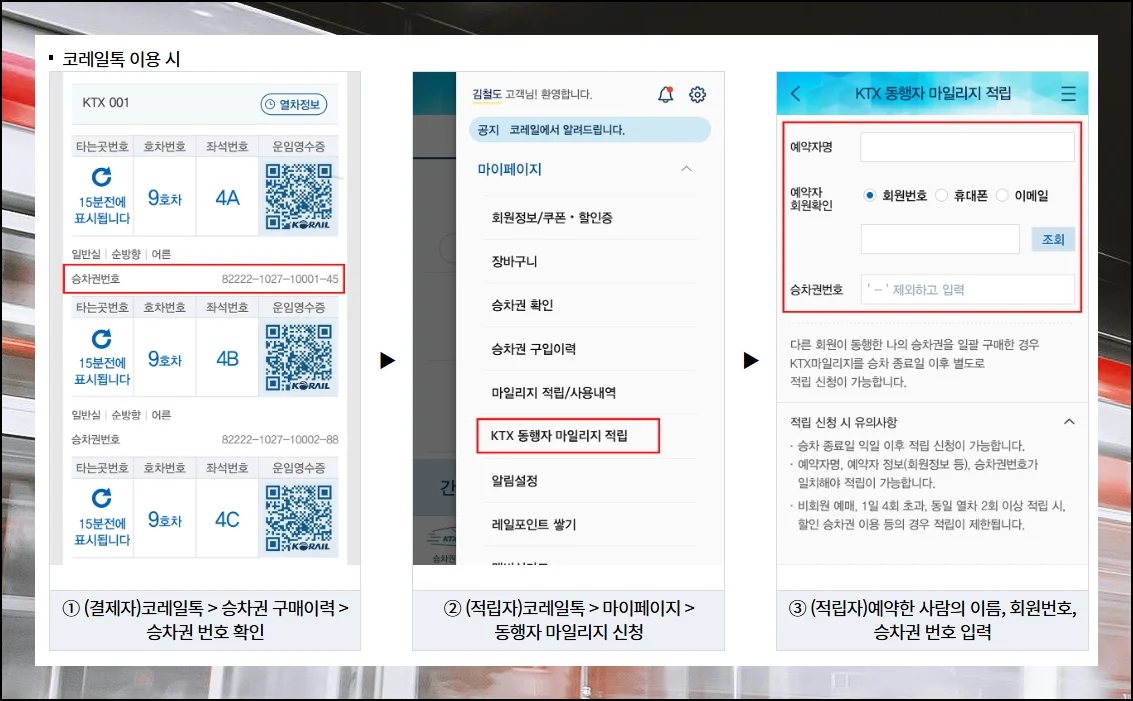This screenshot has height=701, width=1133.
Task: Open the hamburger menu icon
Action: click(x=1068, y=94)
